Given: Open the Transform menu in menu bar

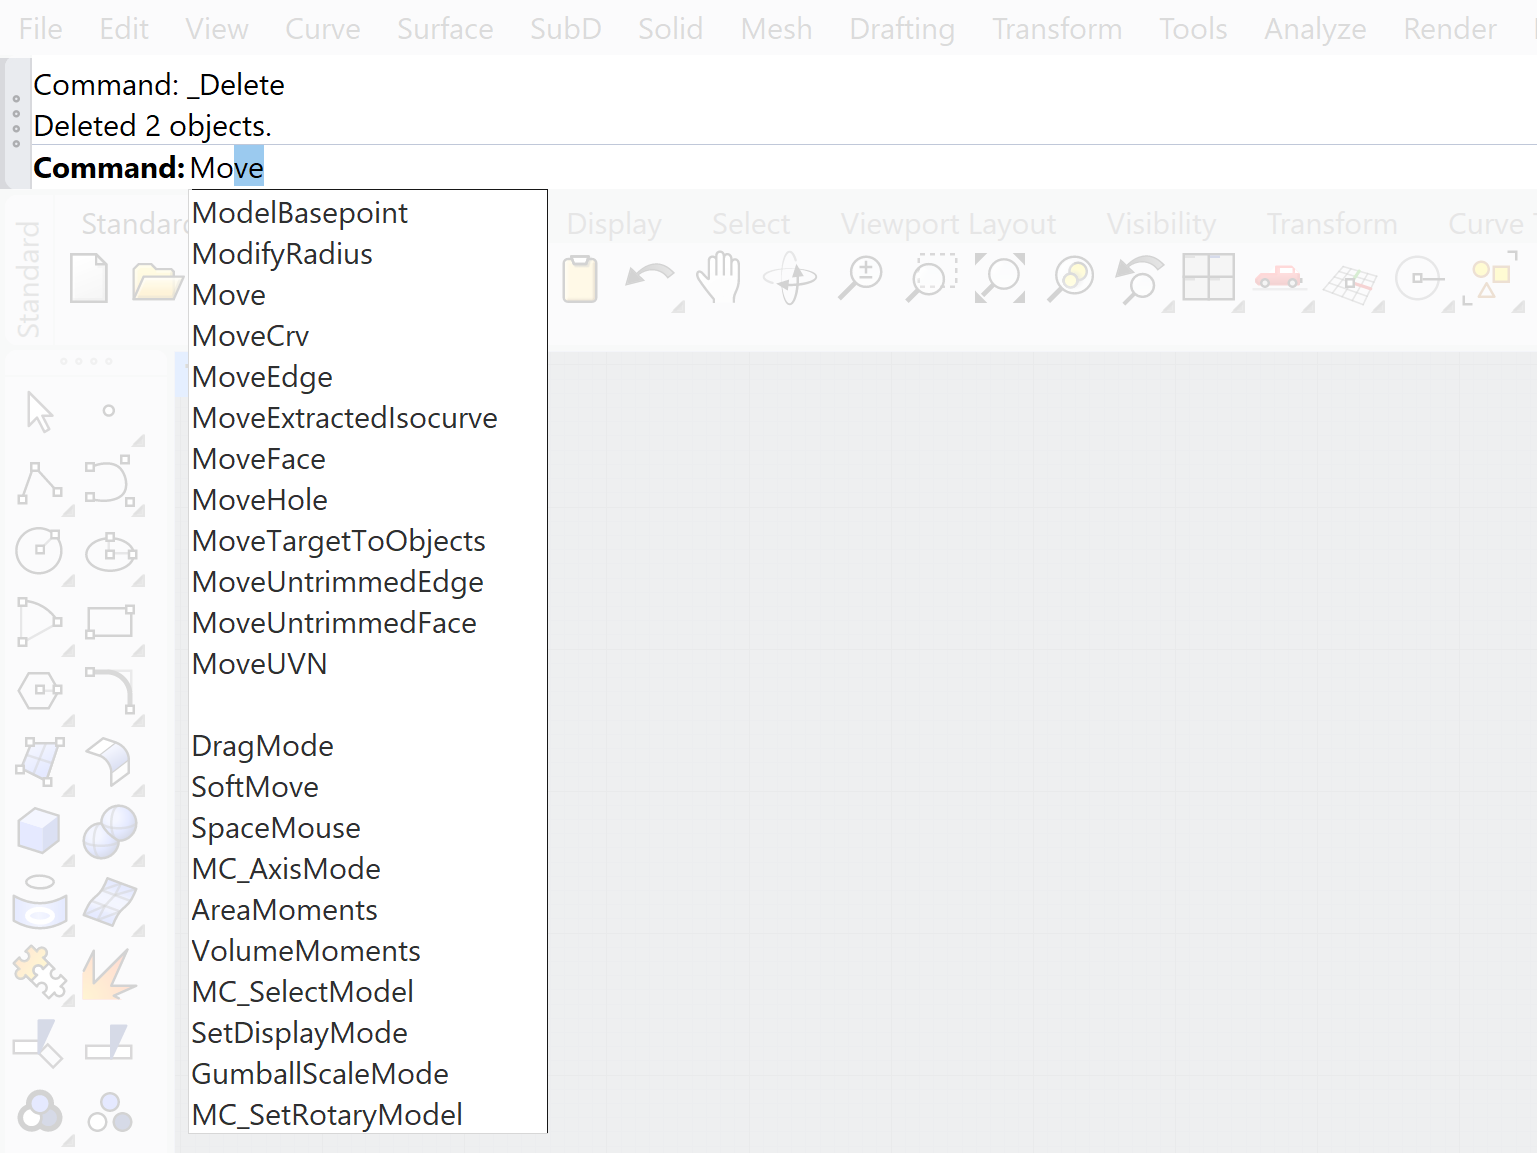Looking at the screenshot, I should (1056, 29).
